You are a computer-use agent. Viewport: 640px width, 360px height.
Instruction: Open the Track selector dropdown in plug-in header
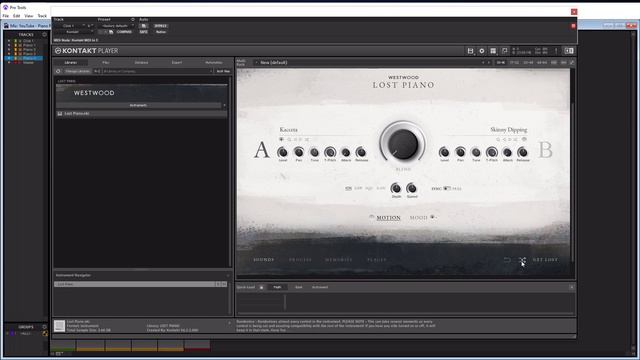pyautogui.click(x=69, y=26)
